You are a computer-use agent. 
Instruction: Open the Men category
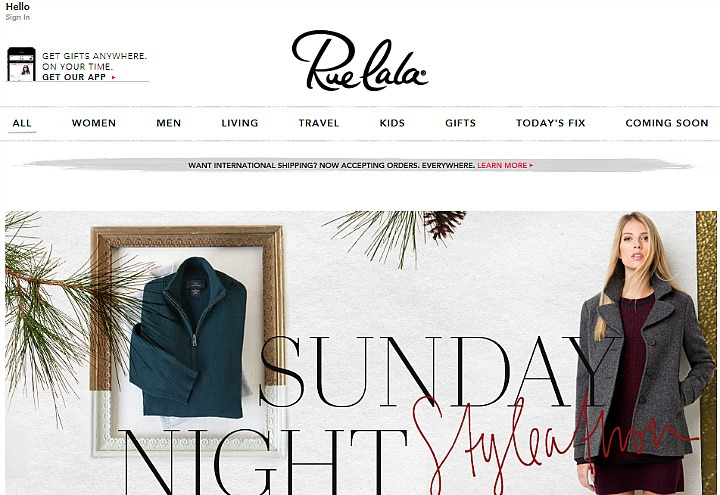pos(169,123)
